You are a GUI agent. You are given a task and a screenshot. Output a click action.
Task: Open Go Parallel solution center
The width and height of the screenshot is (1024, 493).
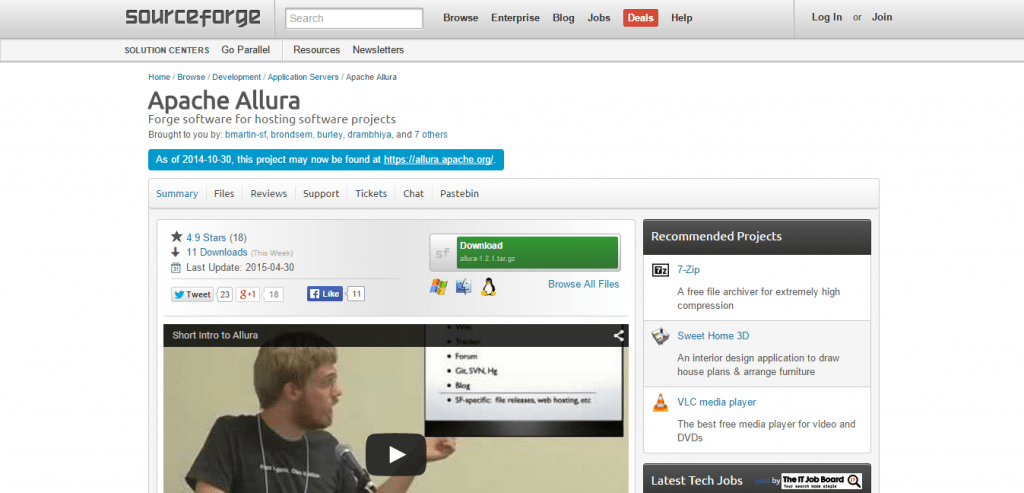[x=246, y=50]
